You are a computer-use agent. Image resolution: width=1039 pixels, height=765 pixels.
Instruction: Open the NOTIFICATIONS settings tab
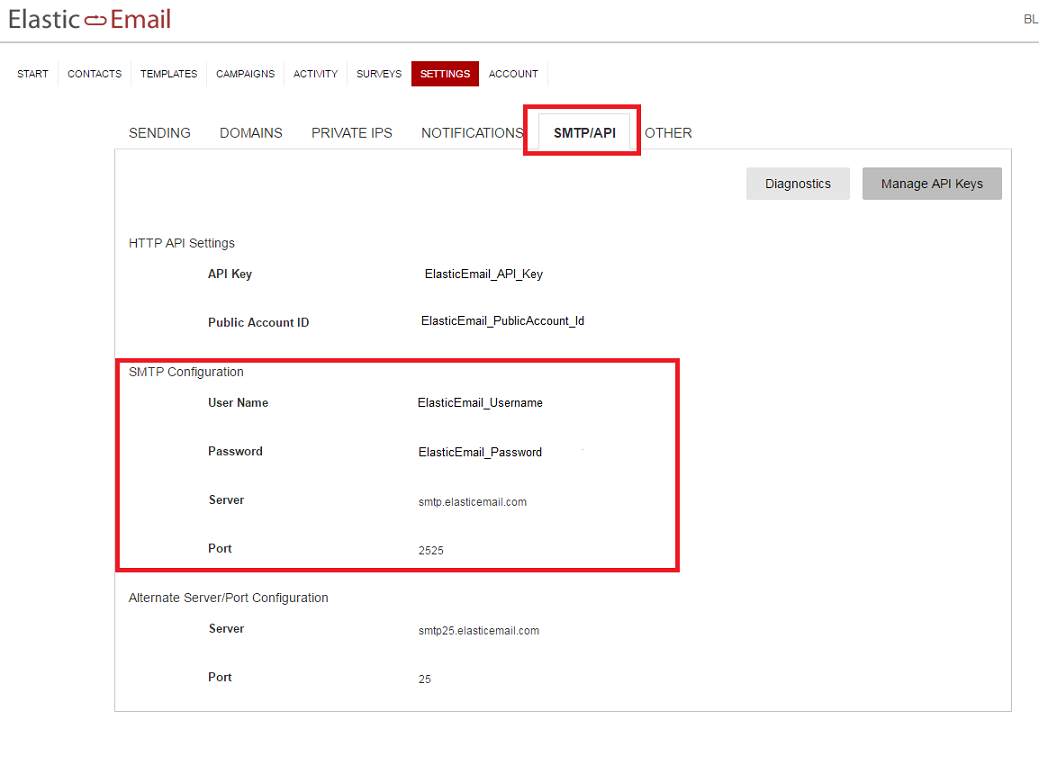point(471,132)
